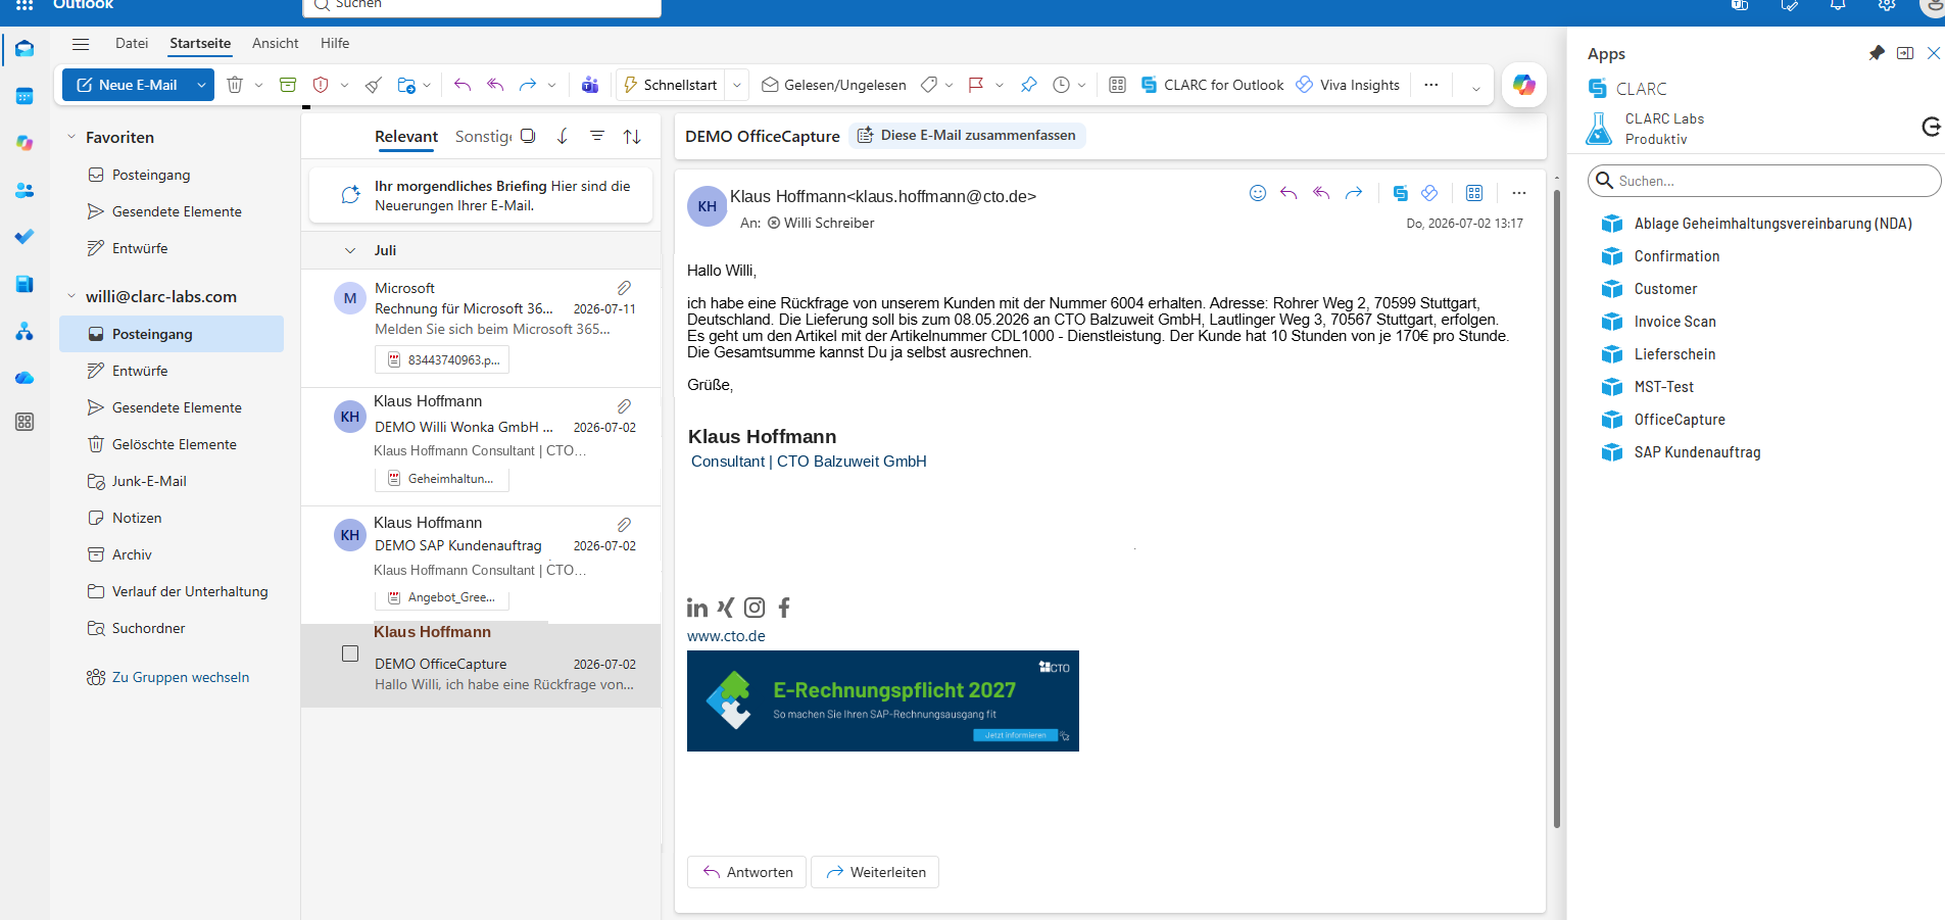This screenshot has height=920, width=1945.
Task: Pin the message using the ribbon pin
Action: [x=1029, y=85]
